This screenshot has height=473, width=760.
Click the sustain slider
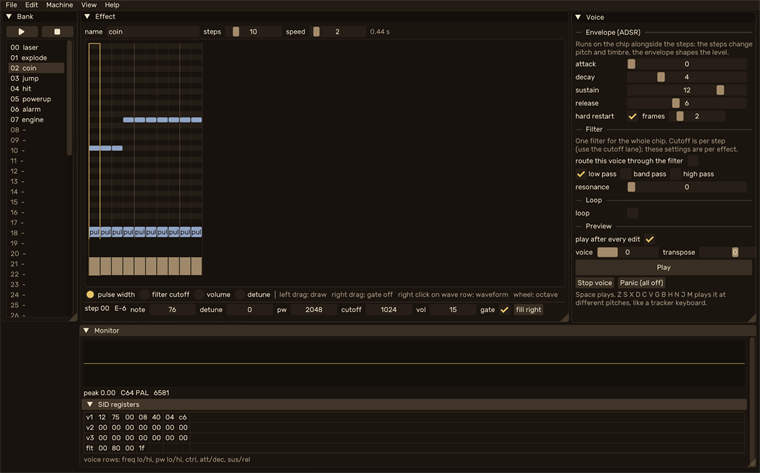686,90
